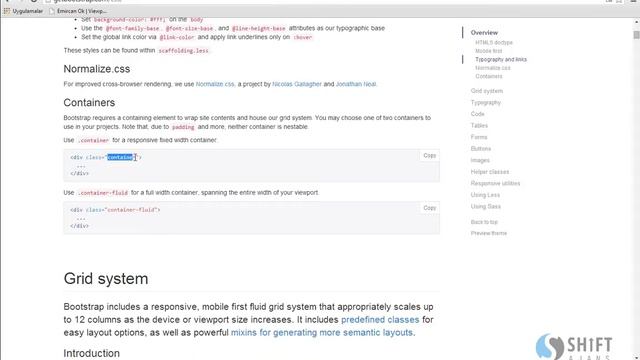Click the Grid system heading
Image resolution: width=640 pixels, height=360 pixels.
tap(106, 279)
